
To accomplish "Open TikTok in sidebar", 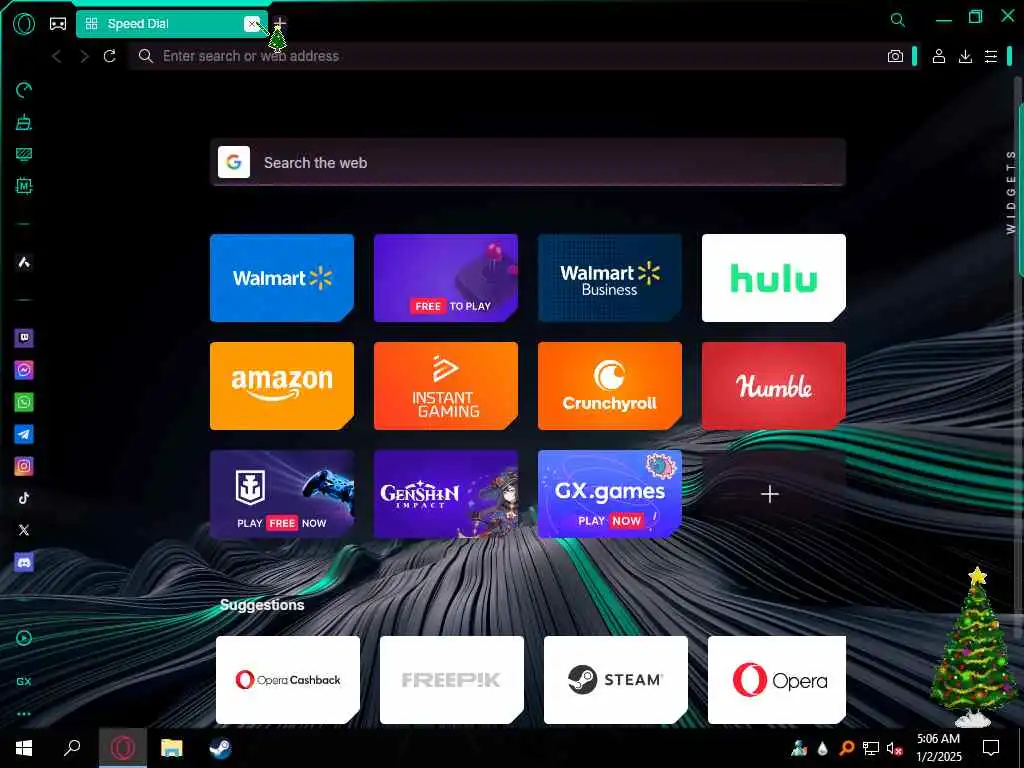I will [x=24, y=498].
